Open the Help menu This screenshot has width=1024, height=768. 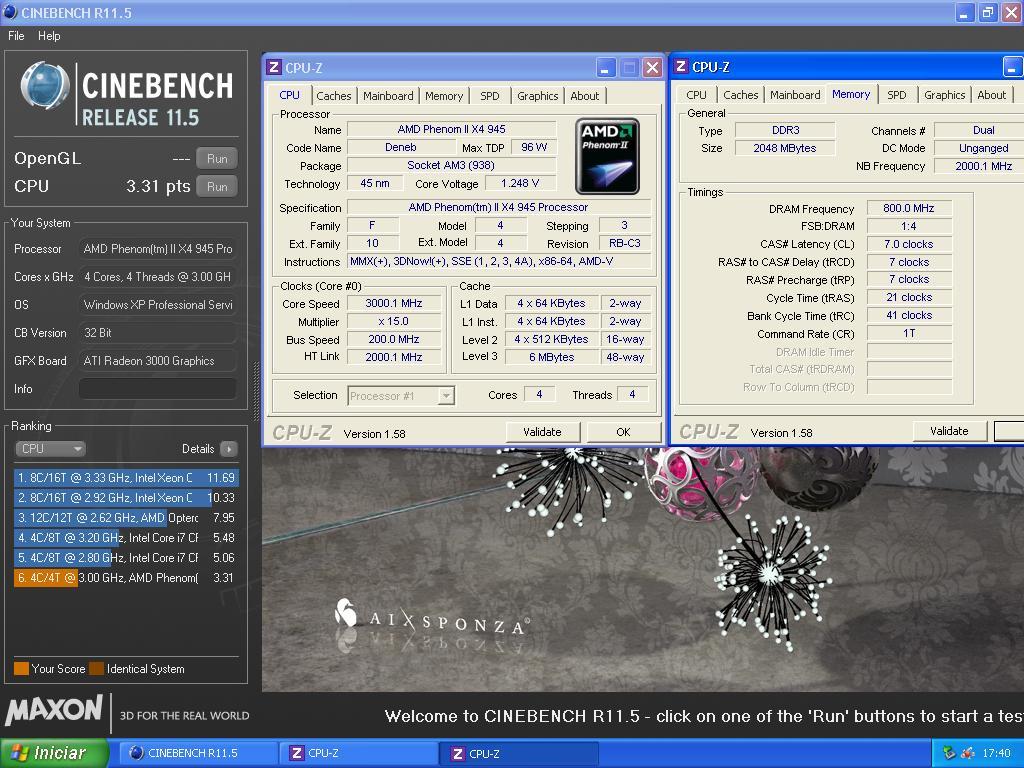point(49,36)
